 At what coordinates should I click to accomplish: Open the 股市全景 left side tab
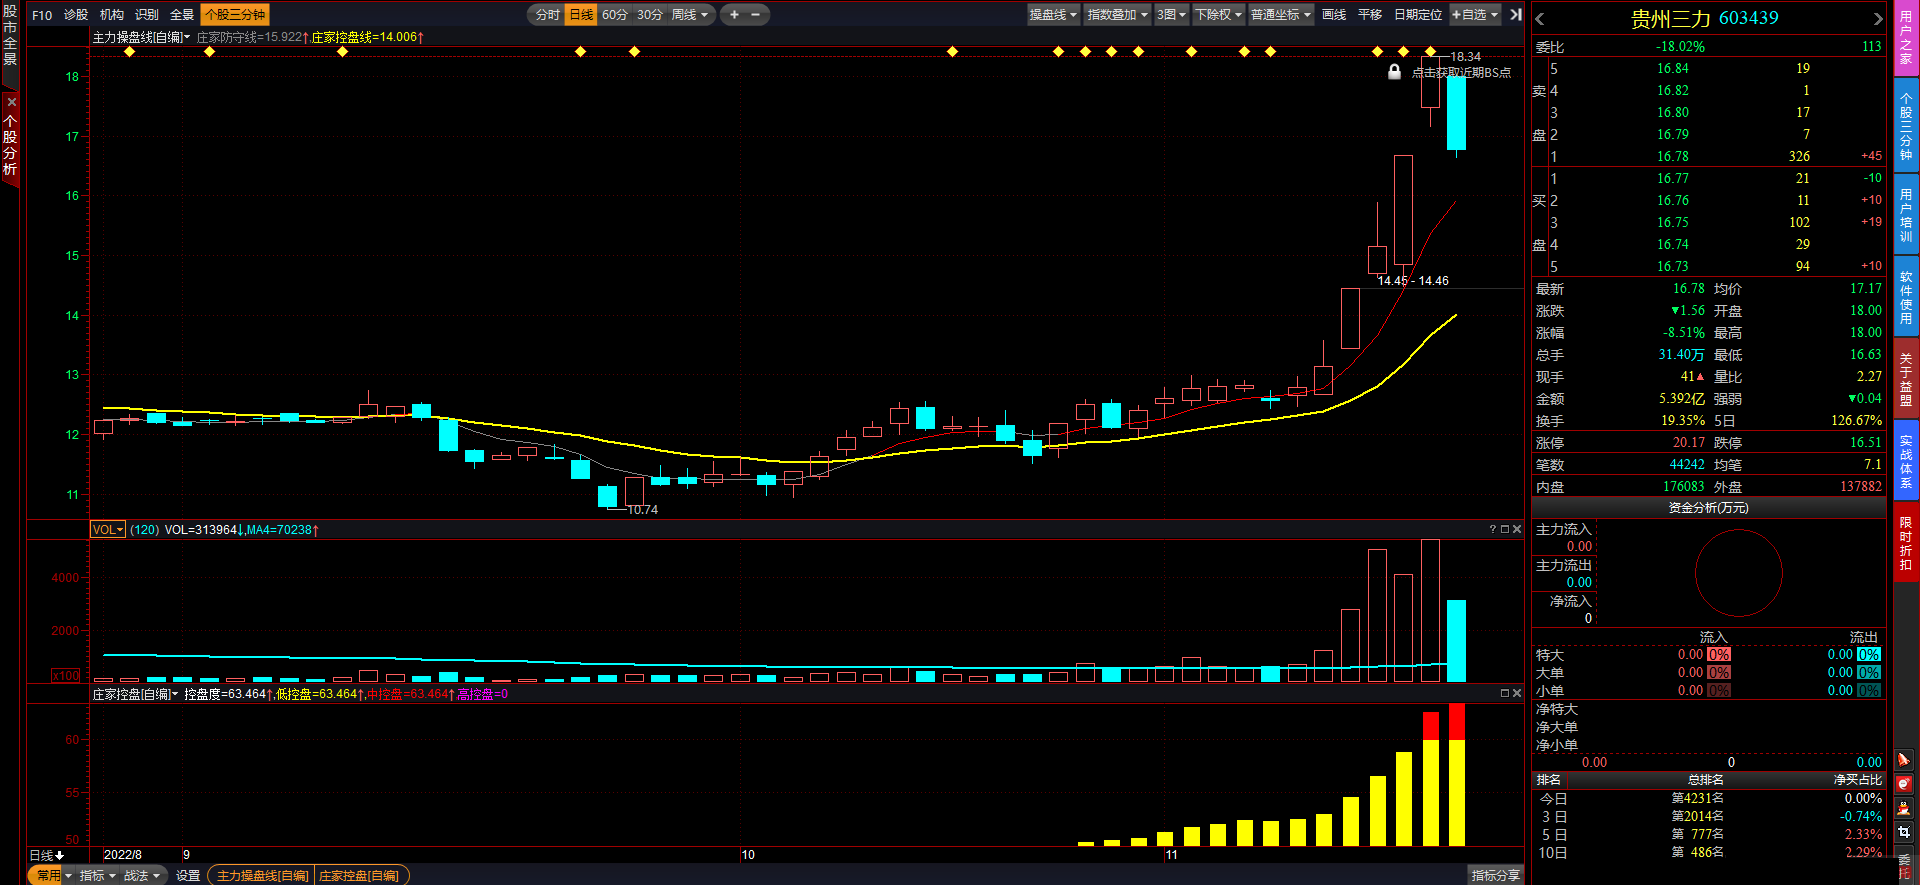(x=10, y=35)
